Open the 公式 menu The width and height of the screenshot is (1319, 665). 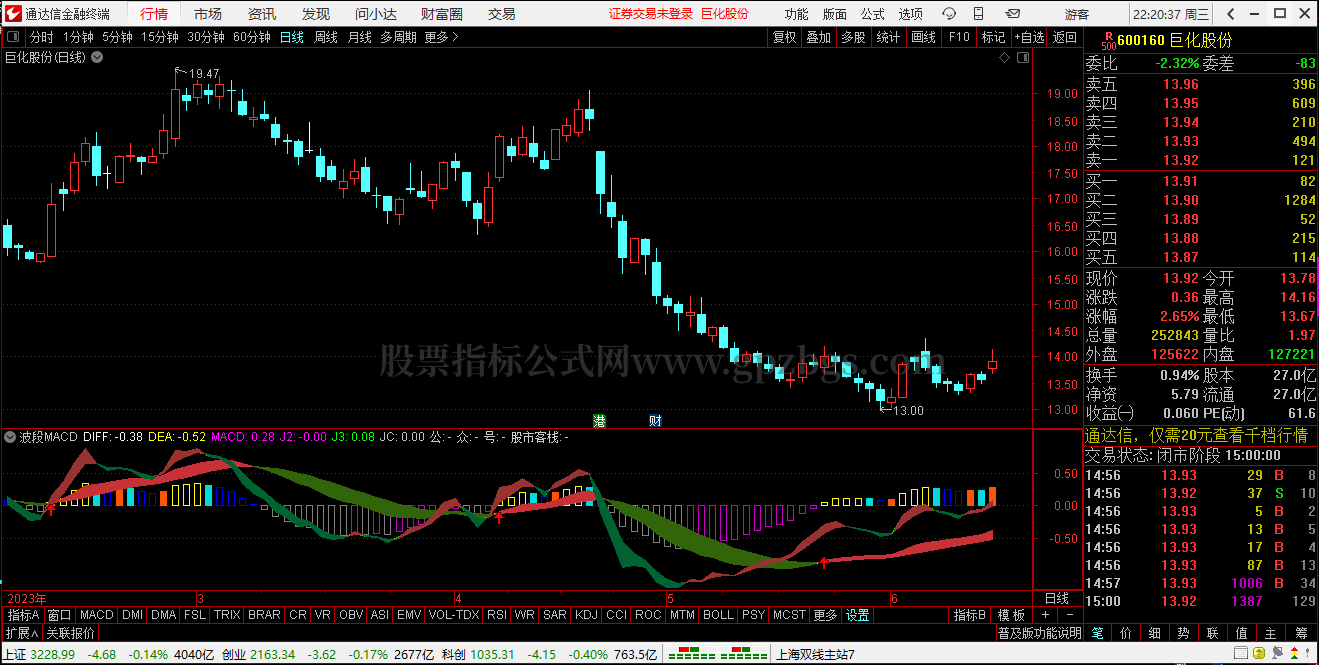tap(872, 14)
